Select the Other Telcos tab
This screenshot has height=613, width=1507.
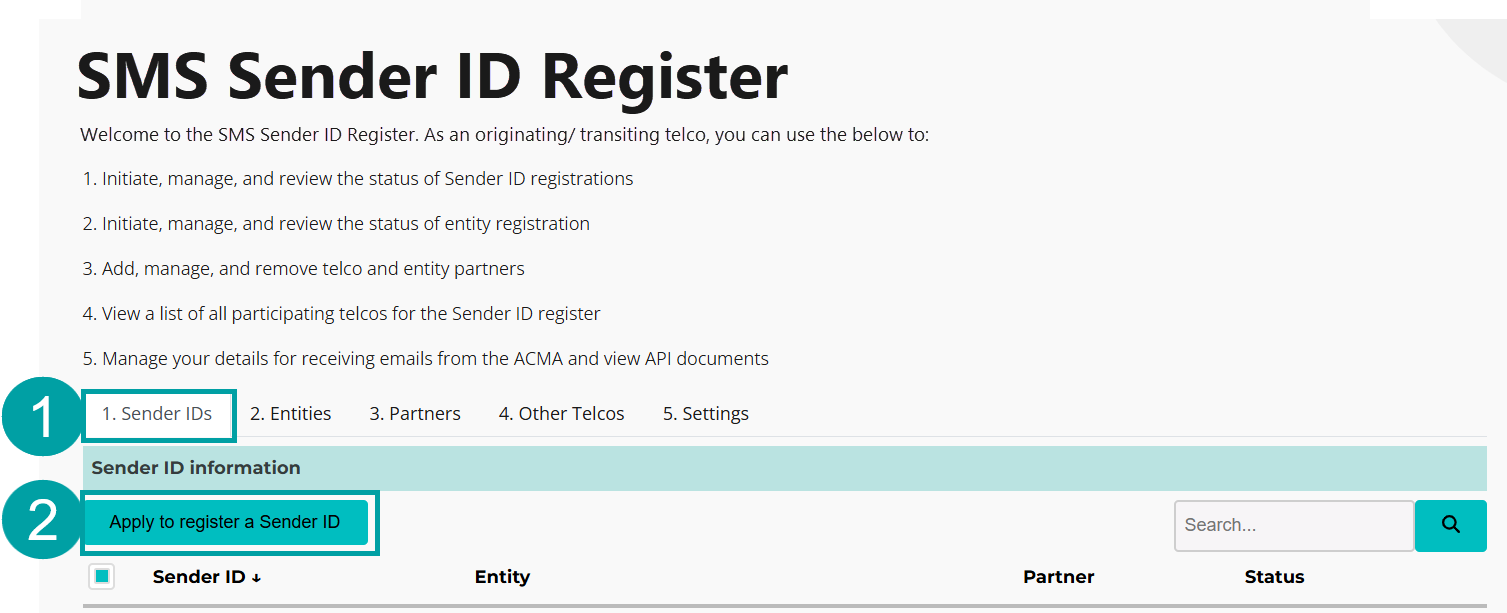[561, 413]
